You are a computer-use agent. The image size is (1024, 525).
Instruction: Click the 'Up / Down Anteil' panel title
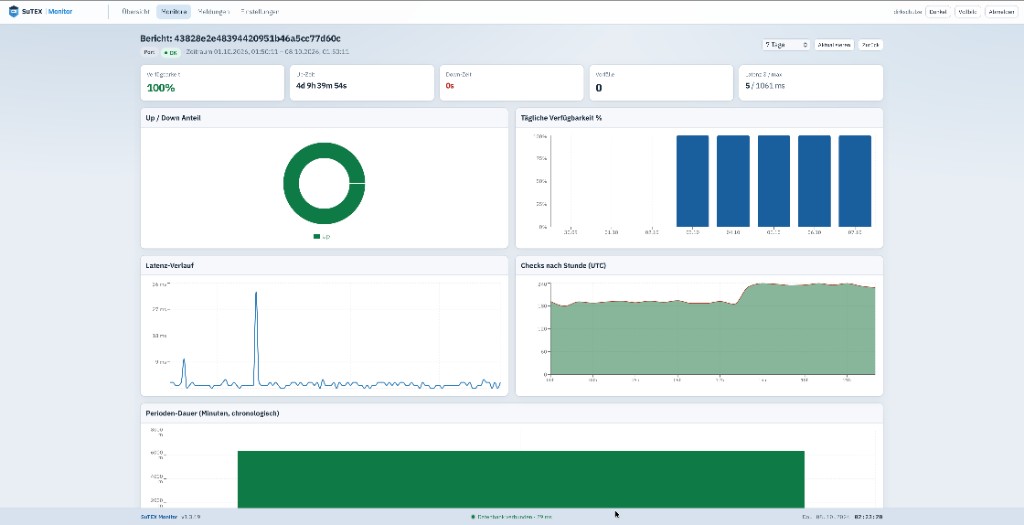tap(173, 118)
